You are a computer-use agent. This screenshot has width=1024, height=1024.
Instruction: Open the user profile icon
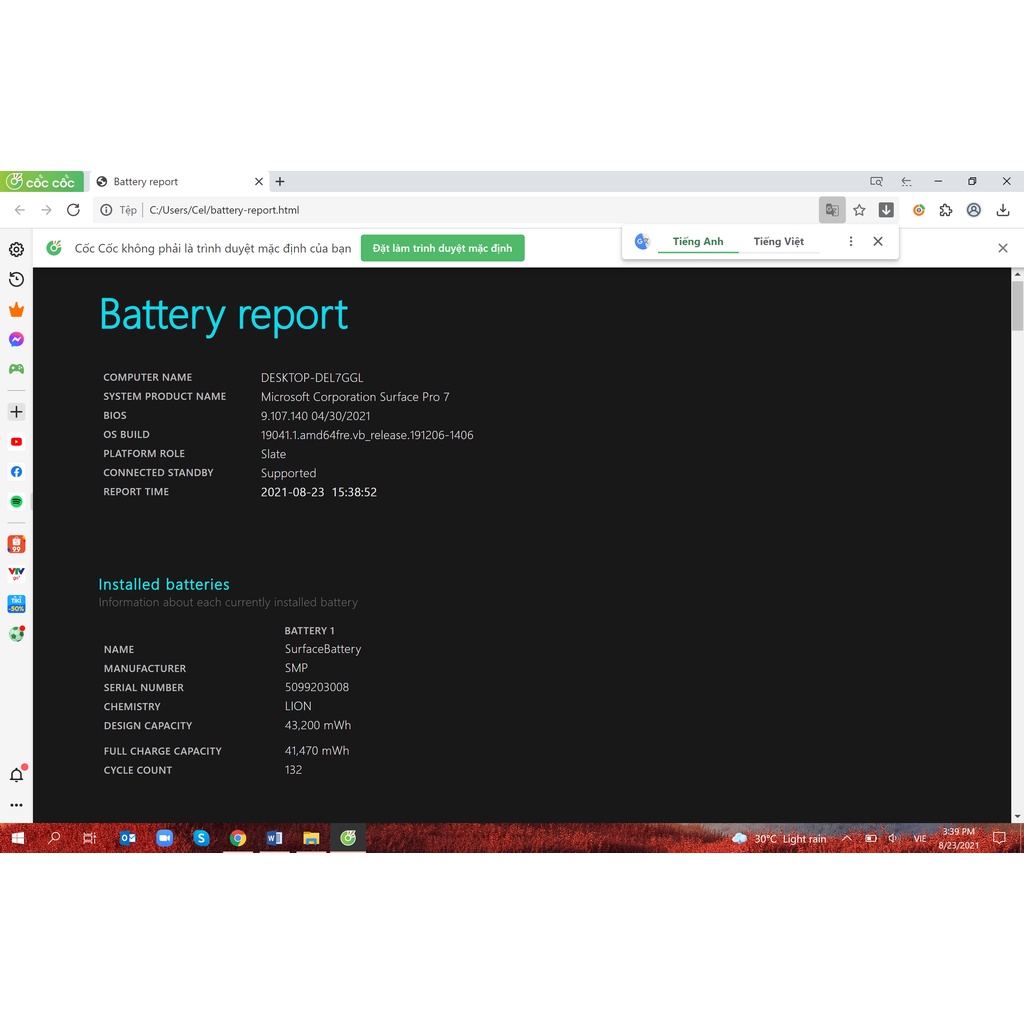(x=974, y=210)
